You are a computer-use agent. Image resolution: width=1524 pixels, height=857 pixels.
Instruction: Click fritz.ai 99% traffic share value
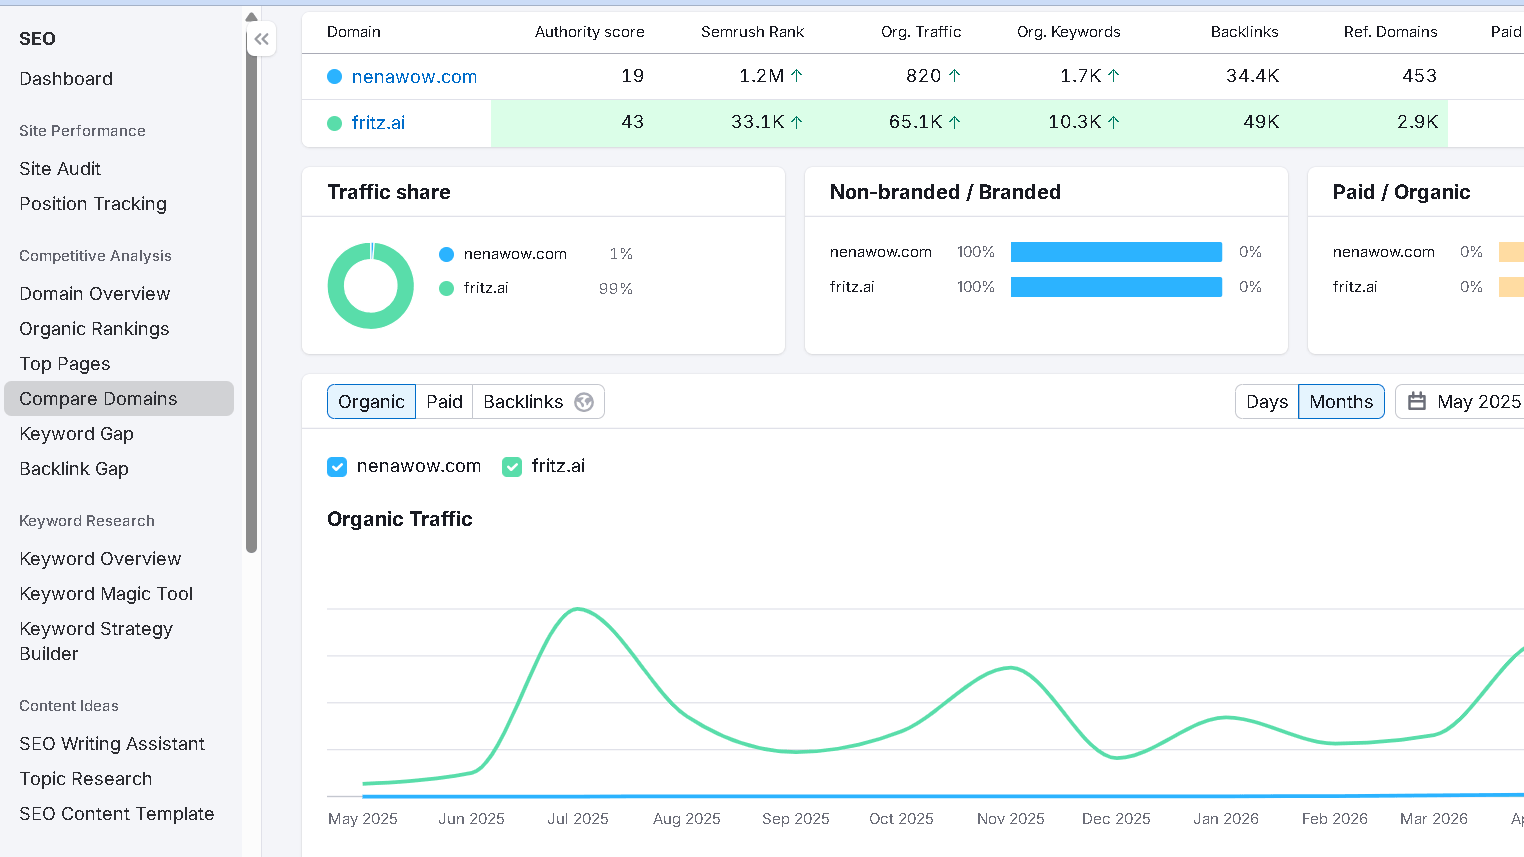[x=615, y=289]
